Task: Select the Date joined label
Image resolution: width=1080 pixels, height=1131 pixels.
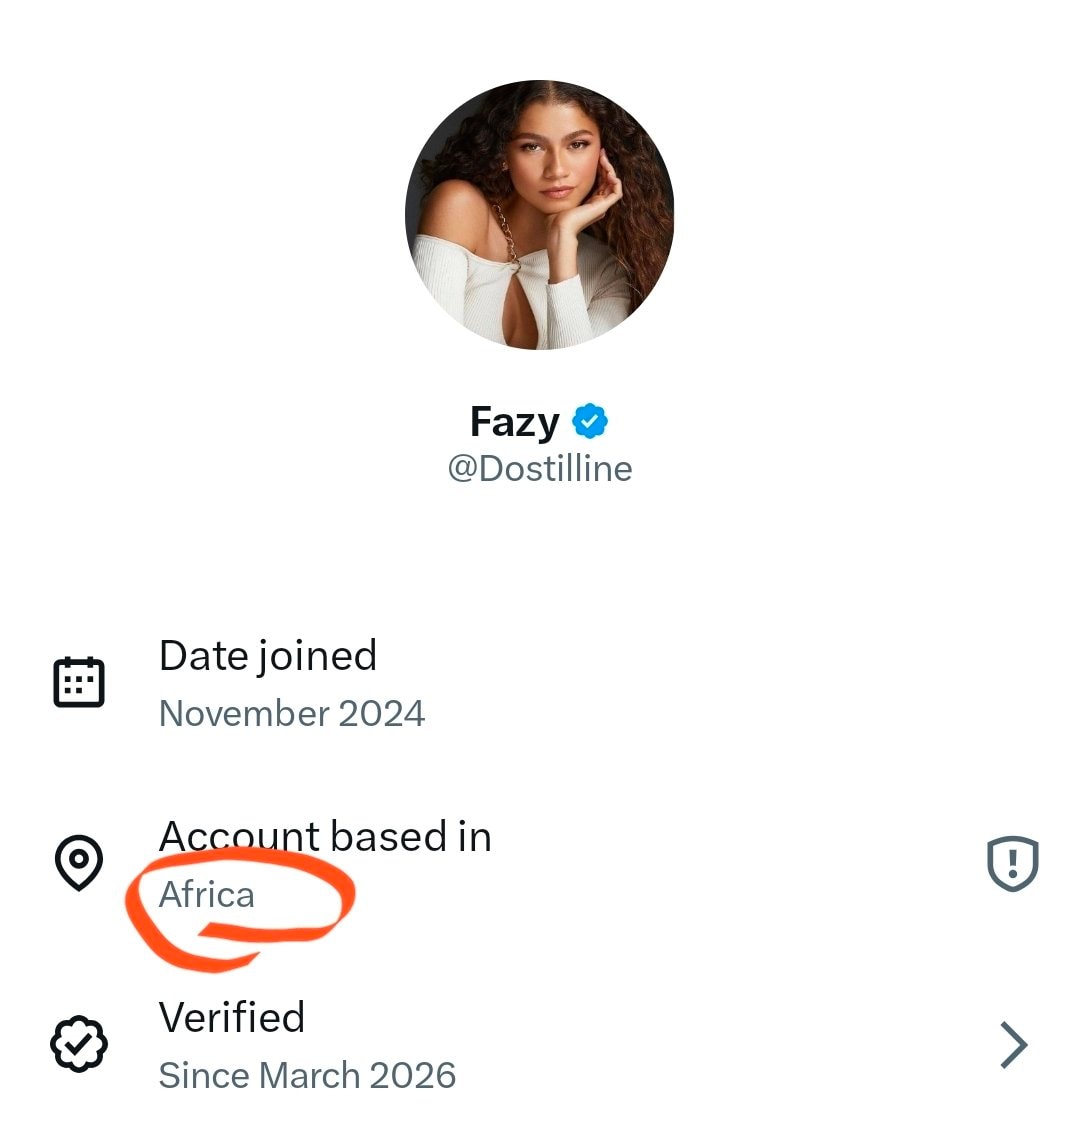Action: tap(268, 656)
